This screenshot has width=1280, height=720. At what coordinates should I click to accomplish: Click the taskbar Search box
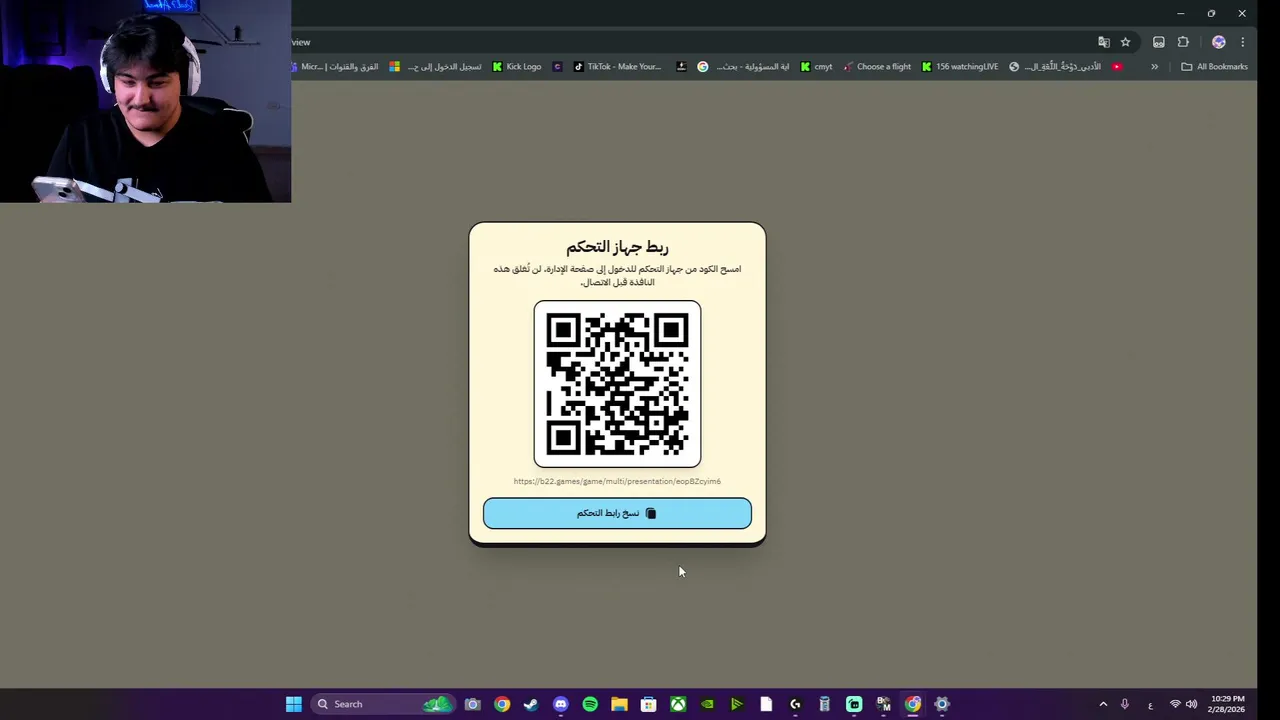[x=384, y=704]
